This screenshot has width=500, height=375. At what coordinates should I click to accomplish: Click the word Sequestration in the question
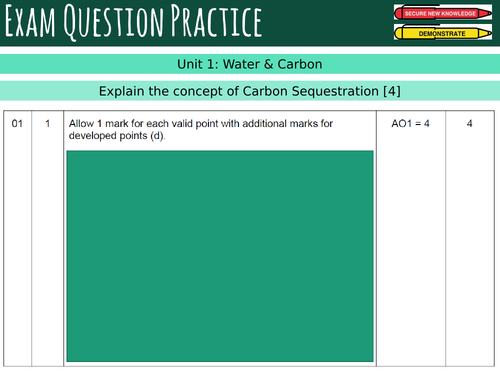pos(335,91)
